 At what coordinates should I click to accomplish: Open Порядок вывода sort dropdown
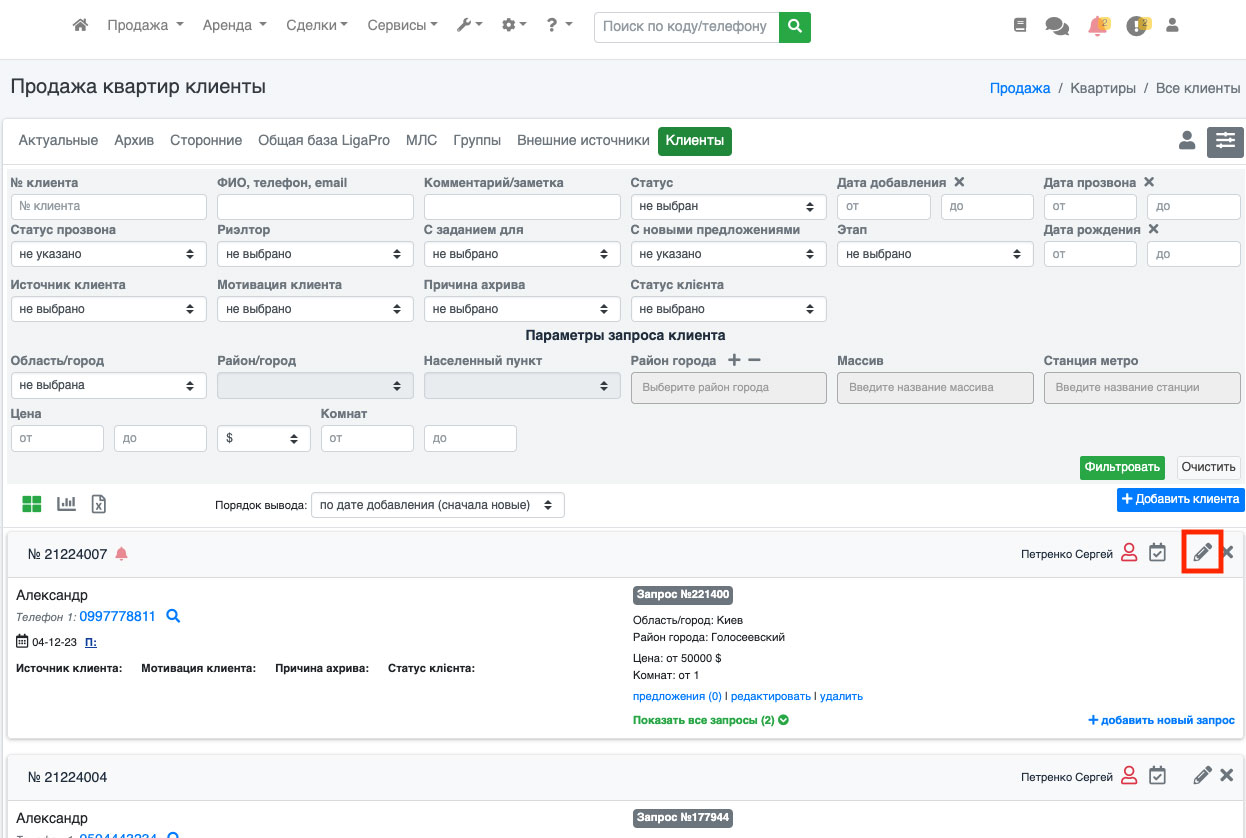(x=437, y=505)
